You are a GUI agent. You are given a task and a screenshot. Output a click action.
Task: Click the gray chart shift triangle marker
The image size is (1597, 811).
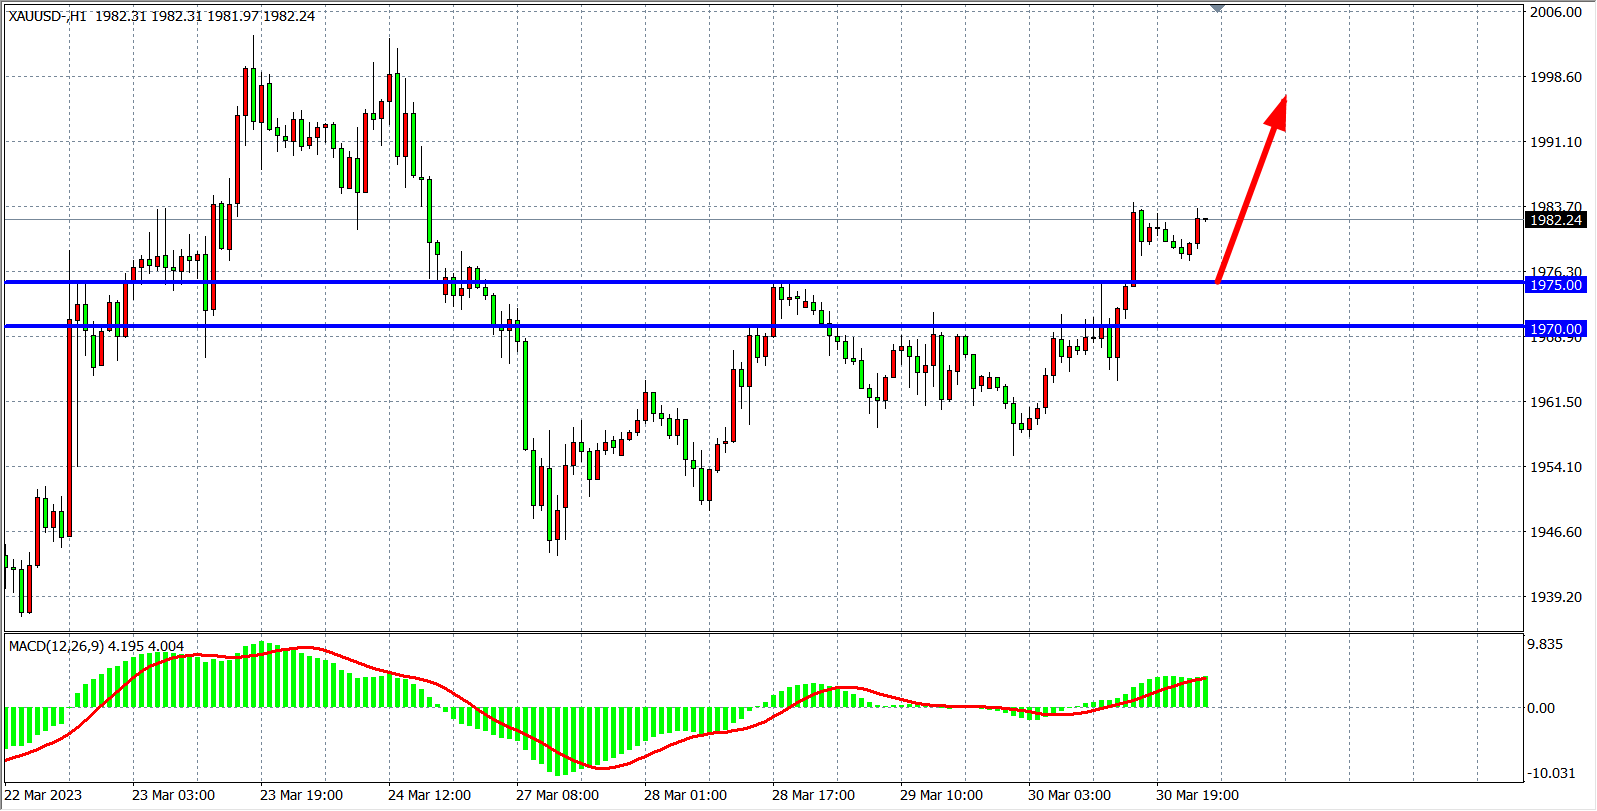[1217, 8]
